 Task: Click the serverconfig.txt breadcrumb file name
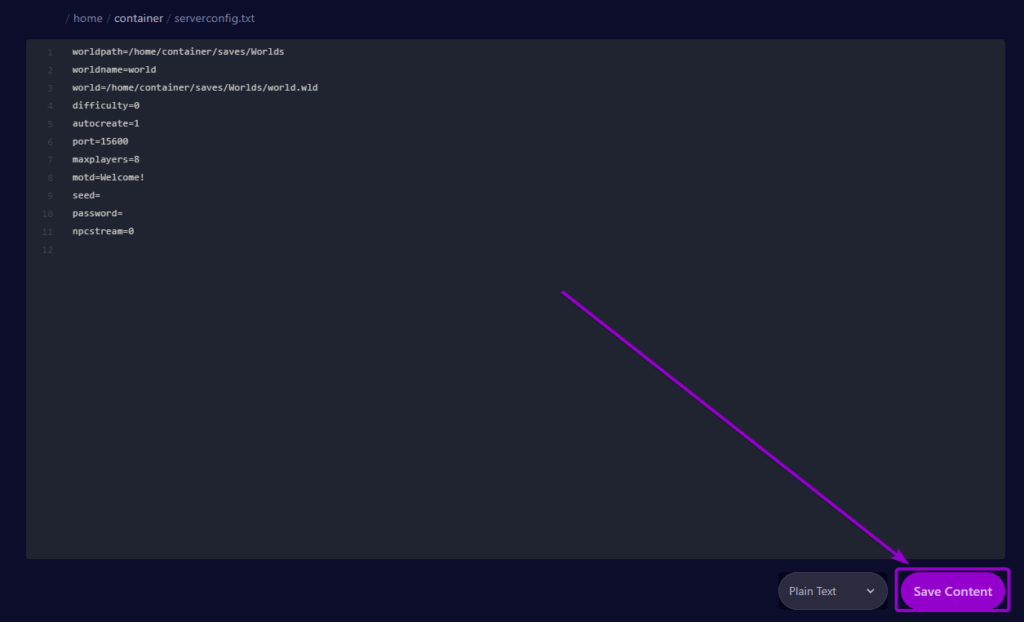(214, 18)
